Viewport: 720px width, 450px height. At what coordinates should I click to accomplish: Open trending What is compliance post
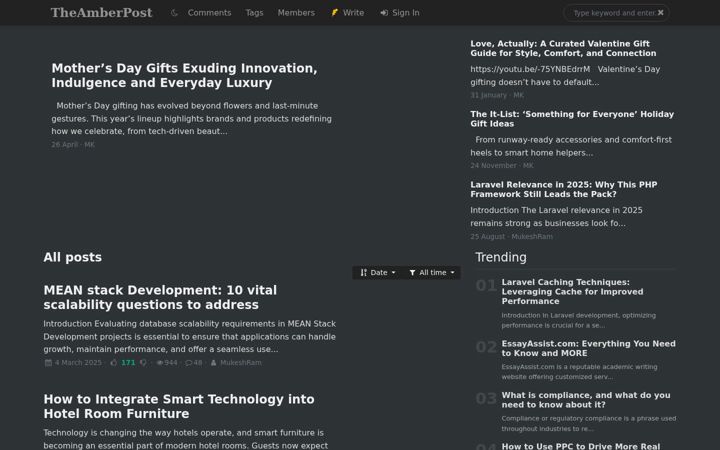pyautogui.click(x=585, y=400)
